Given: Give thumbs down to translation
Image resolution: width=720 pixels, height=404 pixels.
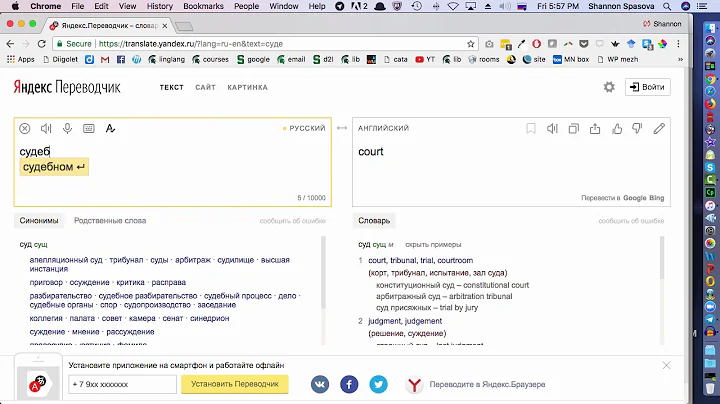Looking at the screenshot, I should click(x=637, y=129).
